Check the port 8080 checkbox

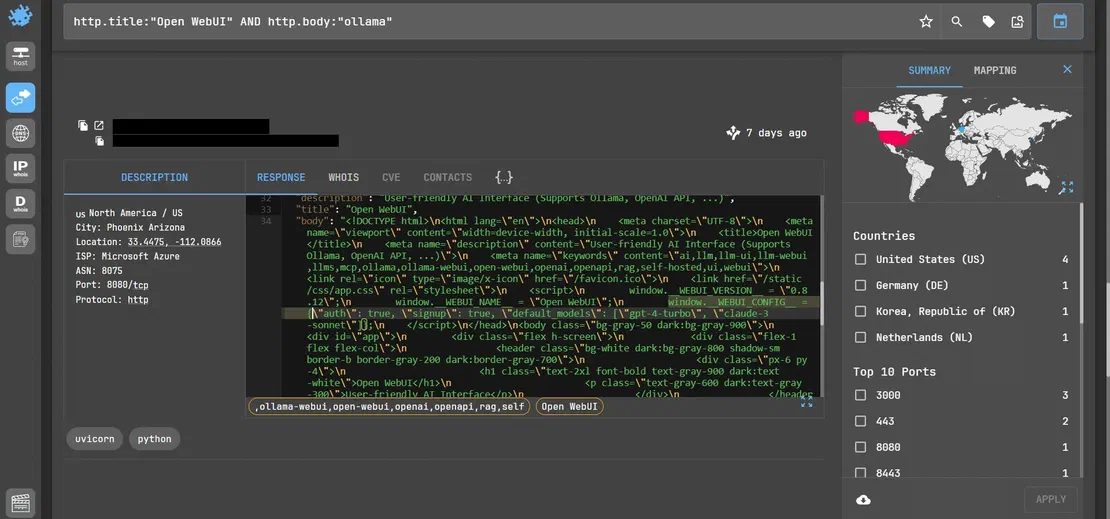click(860, 447)
